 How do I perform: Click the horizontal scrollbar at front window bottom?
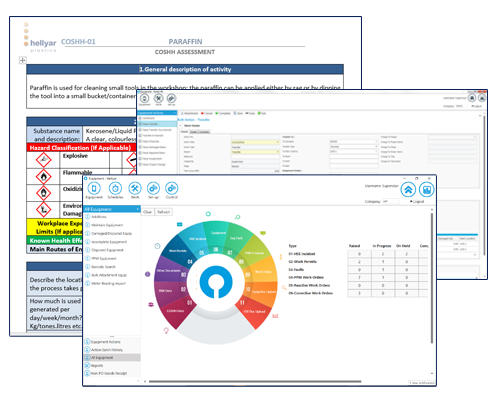(255, 381)
